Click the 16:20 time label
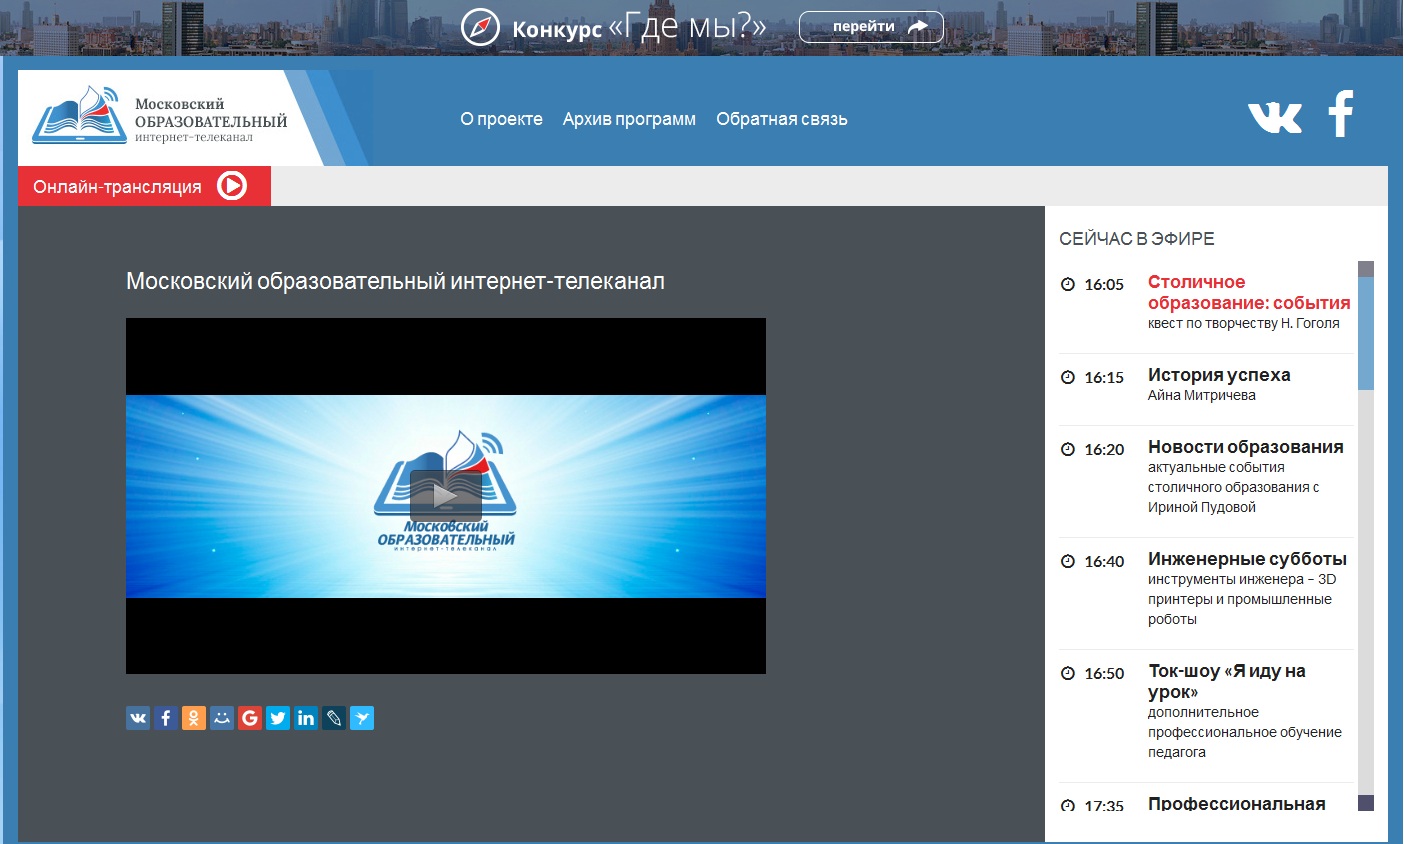Image resolution: width=1404 pixels, height=844 pixels. (1104, 450)
